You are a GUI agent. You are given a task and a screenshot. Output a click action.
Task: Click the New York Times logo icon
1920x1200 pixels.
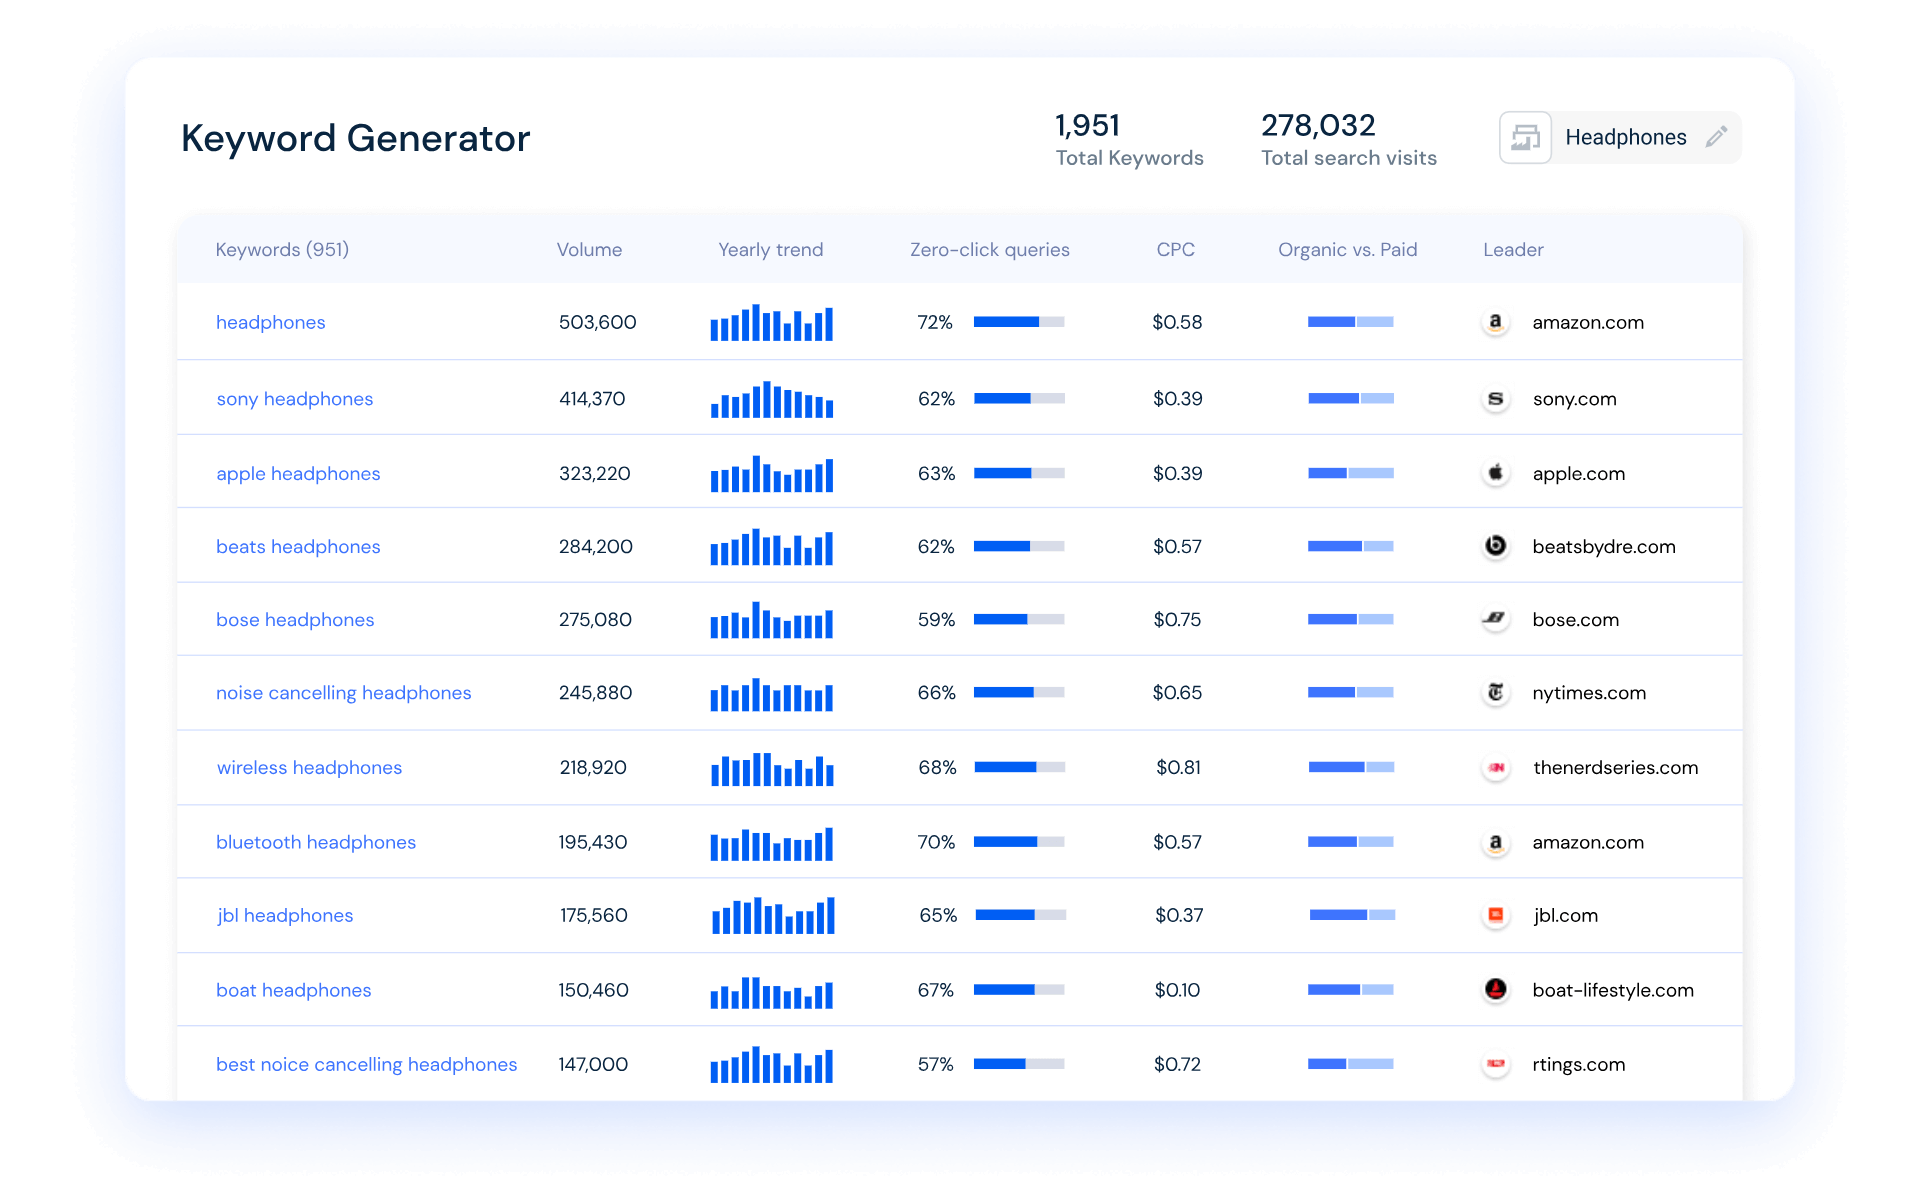pos(1495,692)
